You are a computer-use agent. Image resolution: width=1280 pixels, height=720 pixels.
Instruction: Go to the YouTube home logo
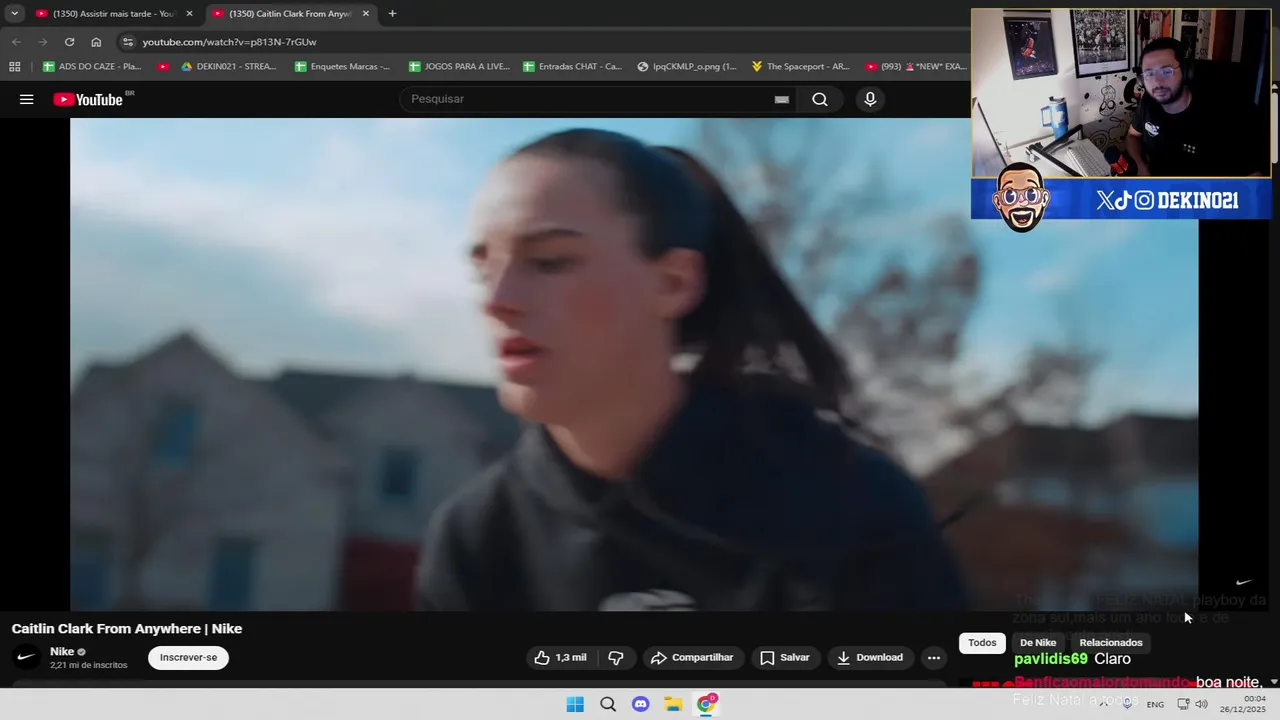click(88, 99)
